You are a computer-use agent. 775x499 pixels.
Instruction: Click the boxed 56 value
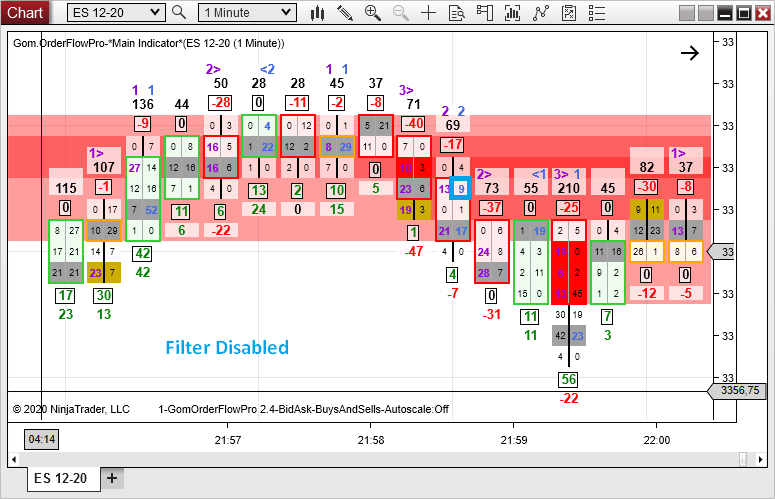[x=568, y=379]
